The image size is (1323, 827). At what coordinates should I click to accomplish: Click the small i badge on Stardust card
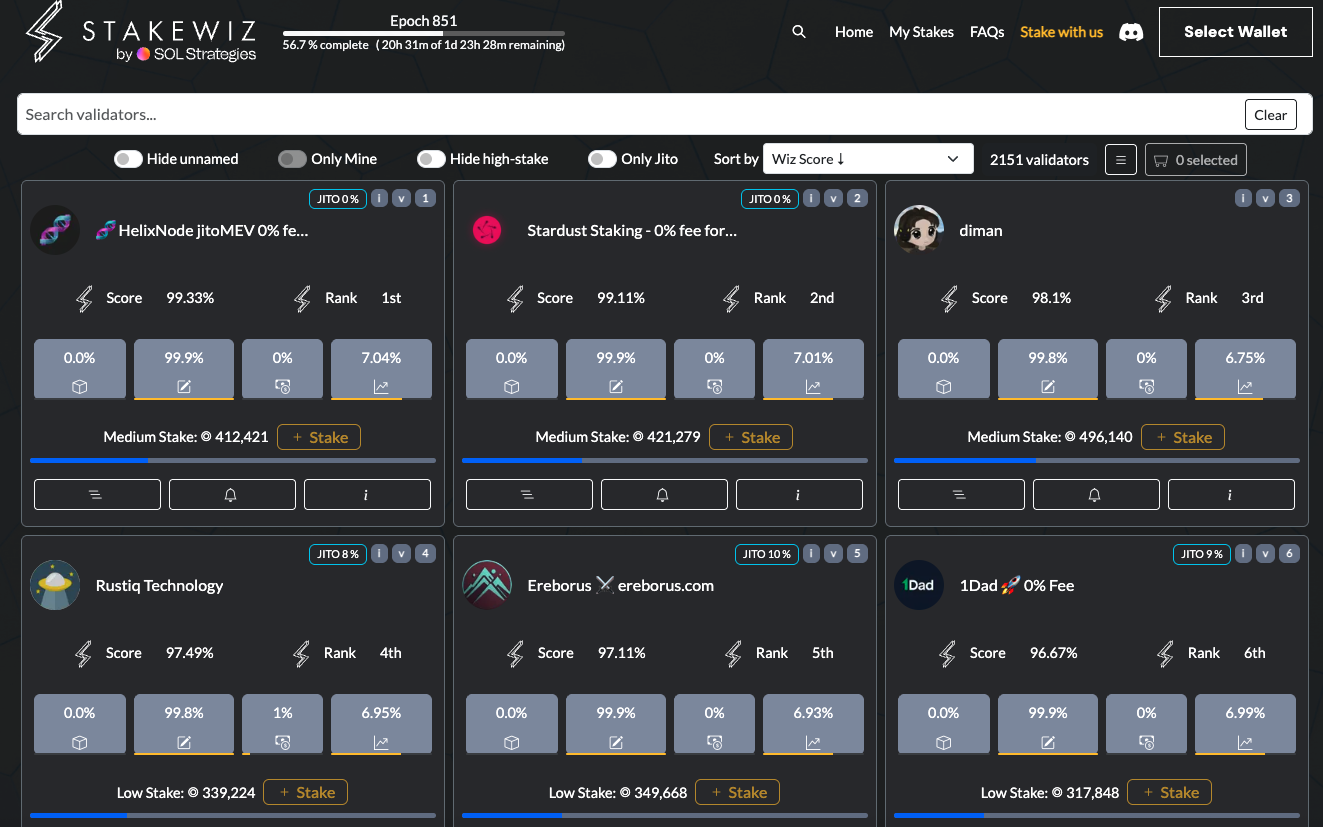pos(811,198)
